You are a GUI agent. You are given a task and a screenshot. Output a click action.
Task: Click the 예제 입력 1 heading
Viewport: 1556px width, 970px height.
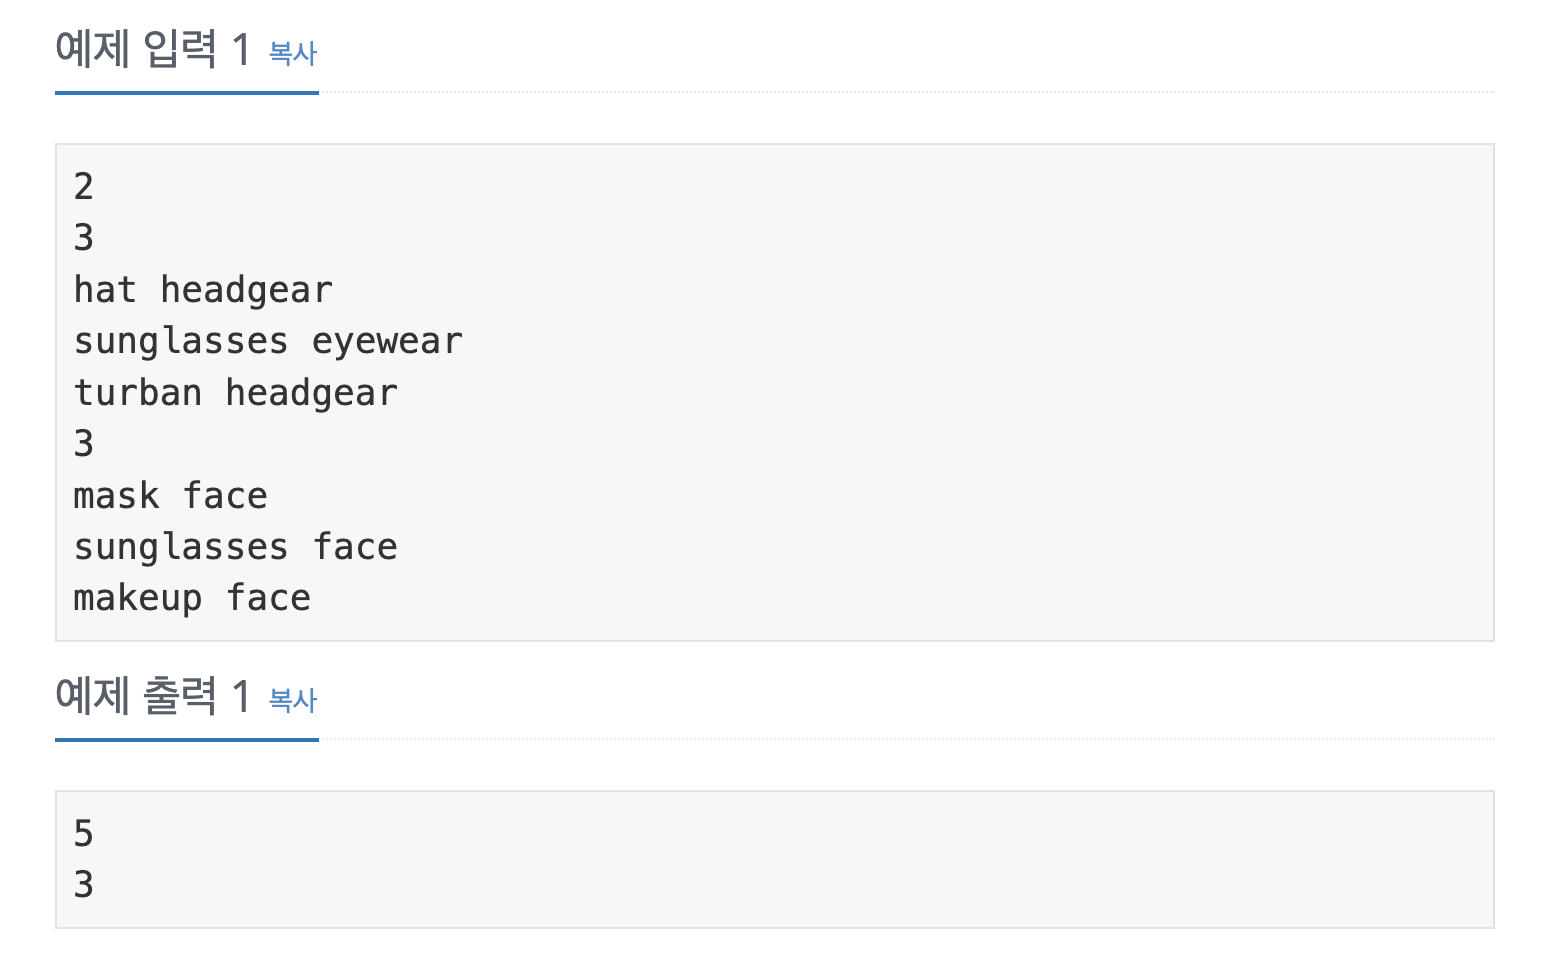point(153,48)
